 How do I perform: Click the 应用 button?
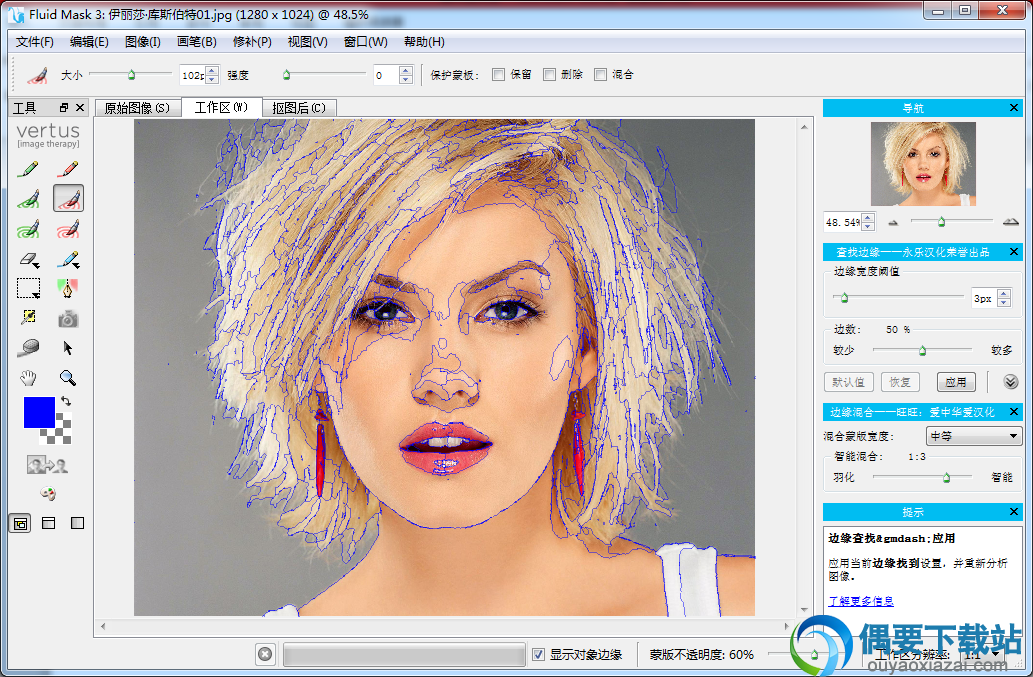click(x=956, y=382)
